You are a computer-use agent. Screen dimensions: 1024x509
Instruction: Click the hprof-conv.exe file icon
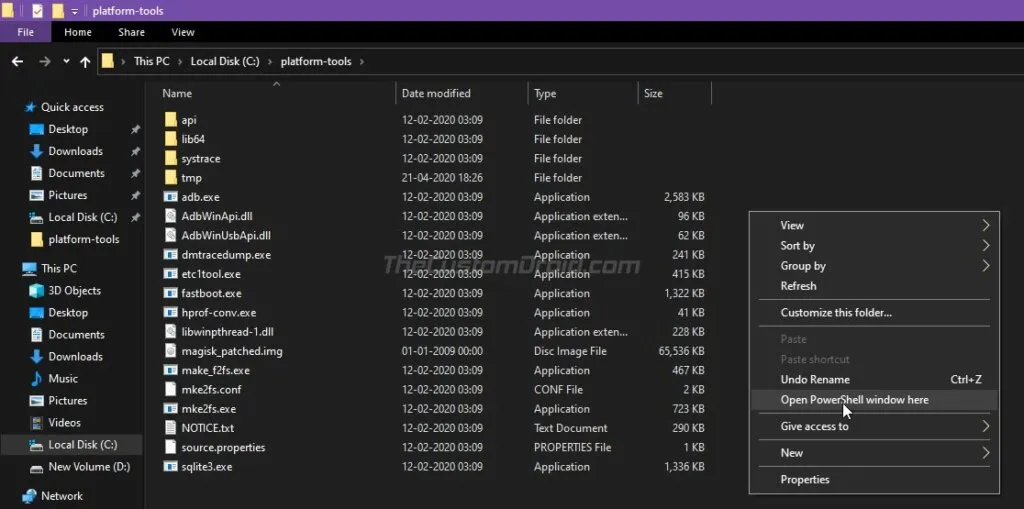tap(170, 313)
